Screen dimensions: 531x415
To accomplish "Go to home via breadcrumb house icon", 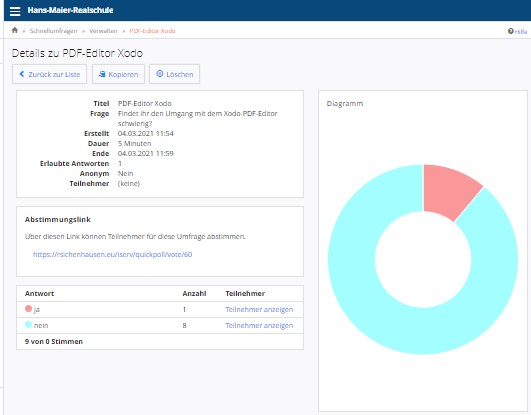I will click(15, 30).
